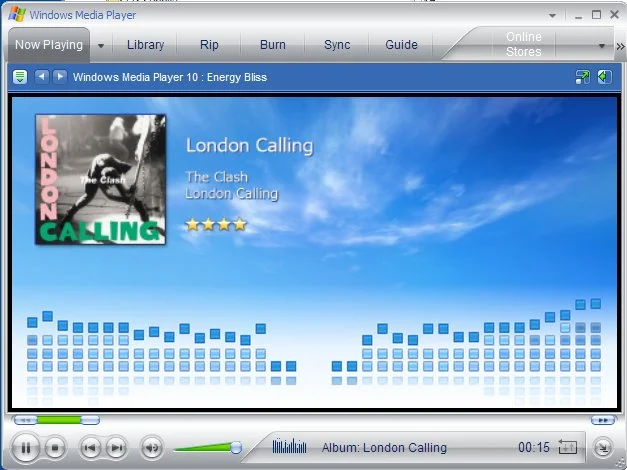Select the next visualization arrow
This screenshot has height=470, width=627.
[x=60, y=76]
